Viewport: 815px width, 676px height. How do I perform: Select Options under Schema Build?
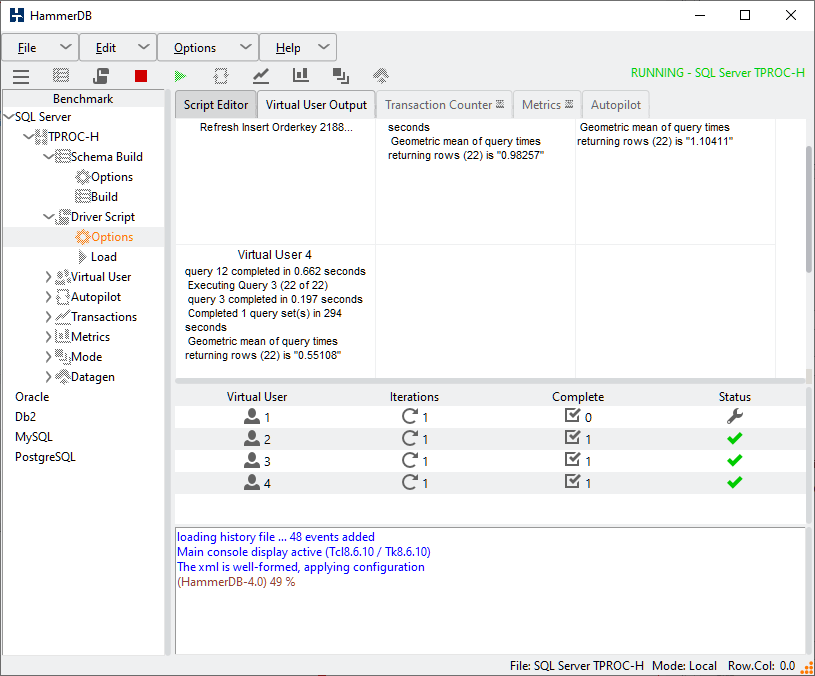click(112, 177)
